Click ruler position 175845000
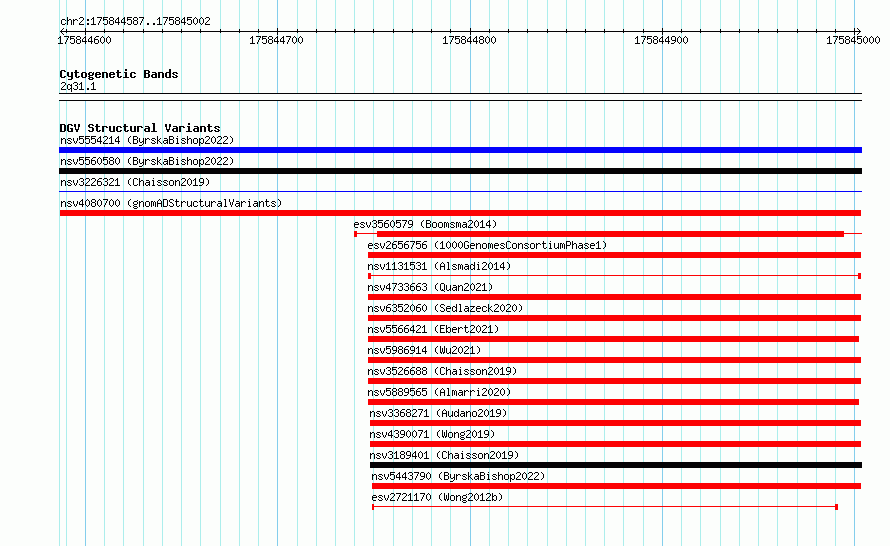Image resolution: width=890 pixels, height=546 pixels. (x=853, y=40)
